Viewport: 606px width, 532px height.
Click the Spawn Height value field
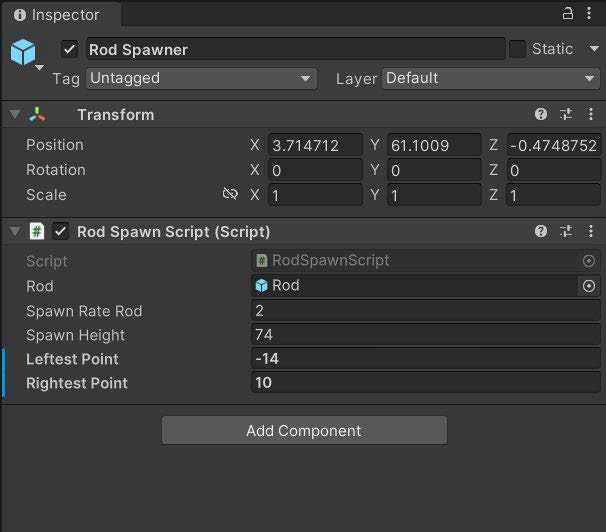coord(425,335)
